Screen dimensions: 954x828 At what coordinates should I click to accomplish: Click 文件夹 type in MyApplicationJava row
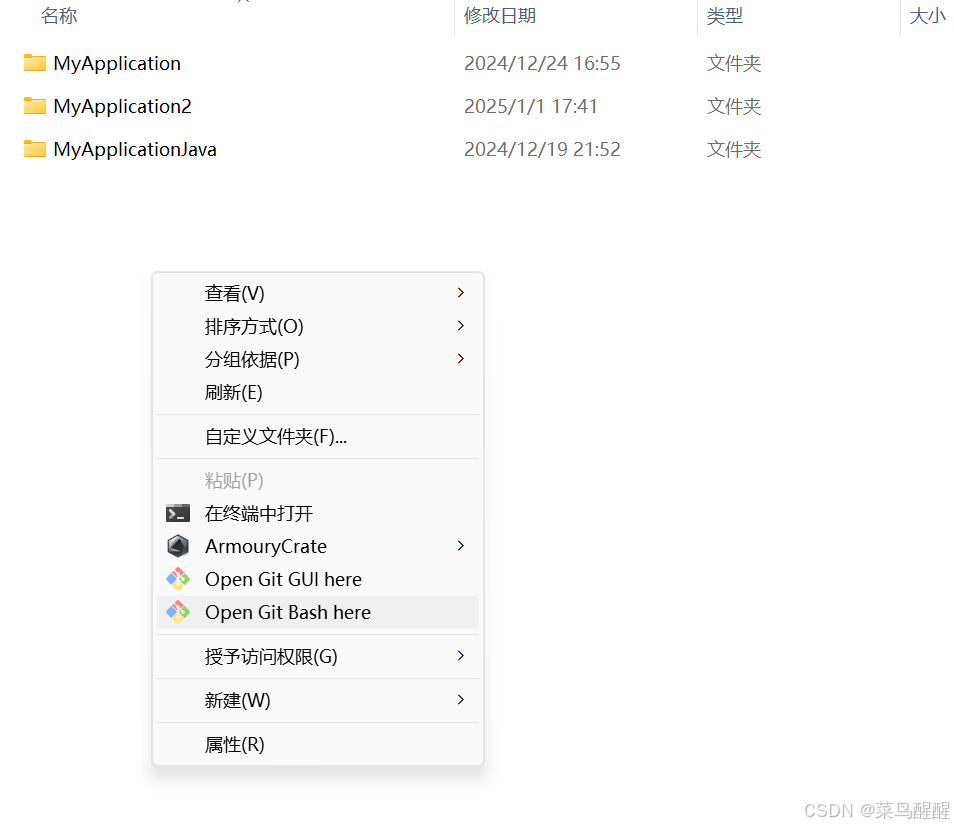coord(734,150)
